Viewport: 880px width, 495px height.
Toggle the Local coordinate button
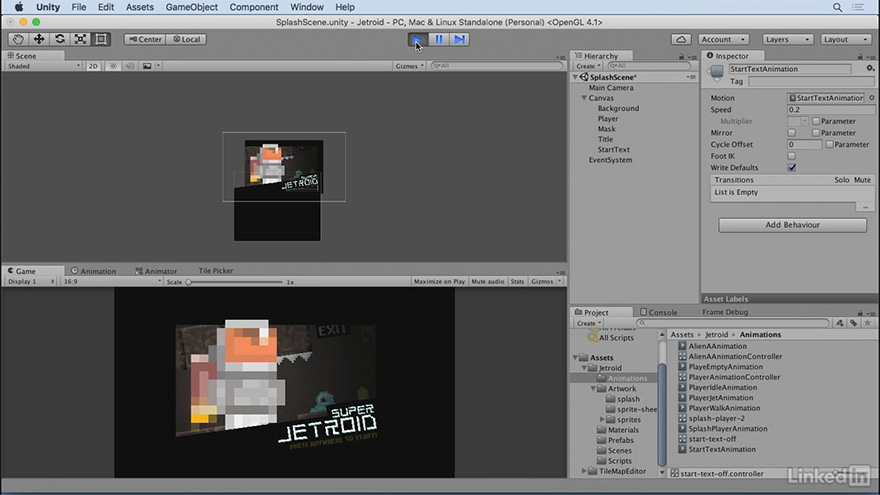(x=187, y=39)
